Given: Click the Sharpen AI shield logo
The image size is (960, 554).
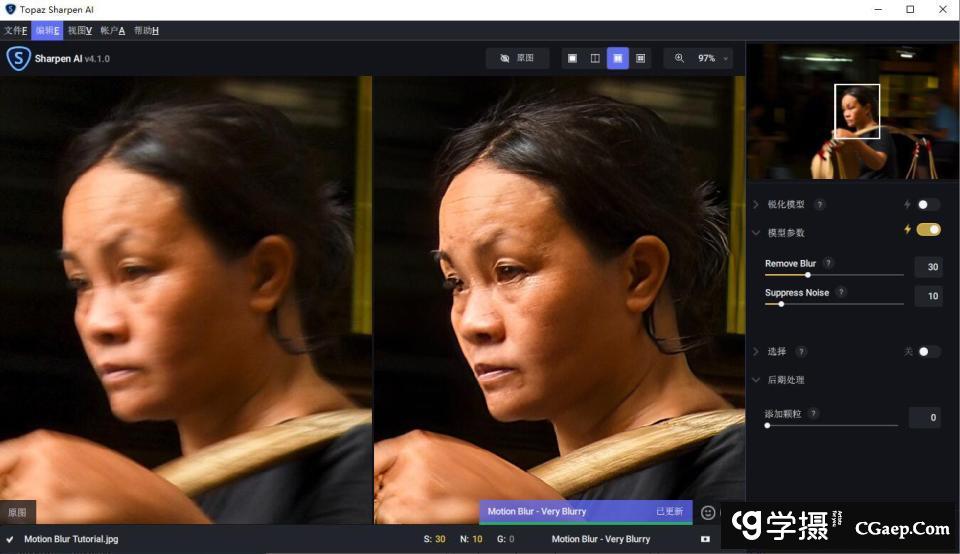Looking at the screenshot, I should pos(18,59).
